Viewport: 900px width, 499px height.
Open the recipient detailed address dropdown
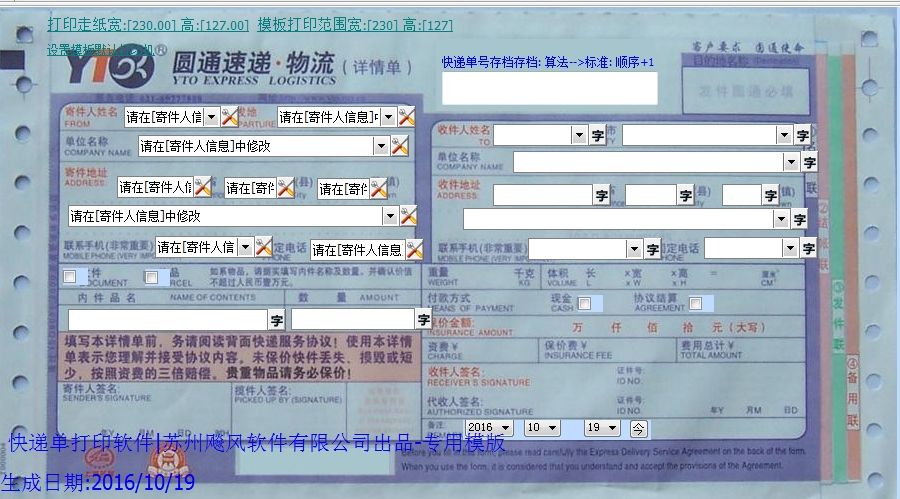tap(781, 219)
